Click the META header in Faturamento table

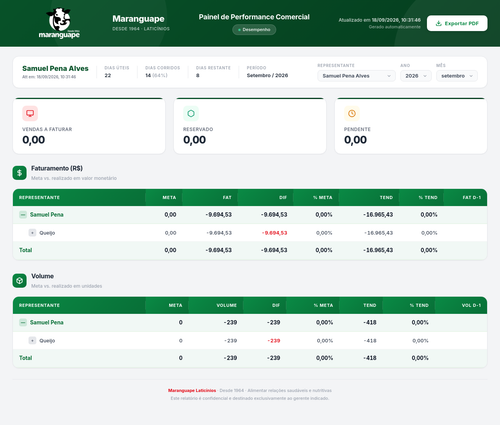pos(169,198)
